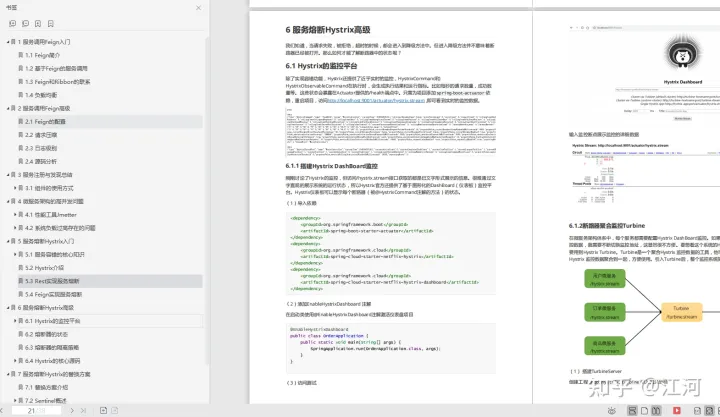Go to the previous page arrow

tap(2, 411)
